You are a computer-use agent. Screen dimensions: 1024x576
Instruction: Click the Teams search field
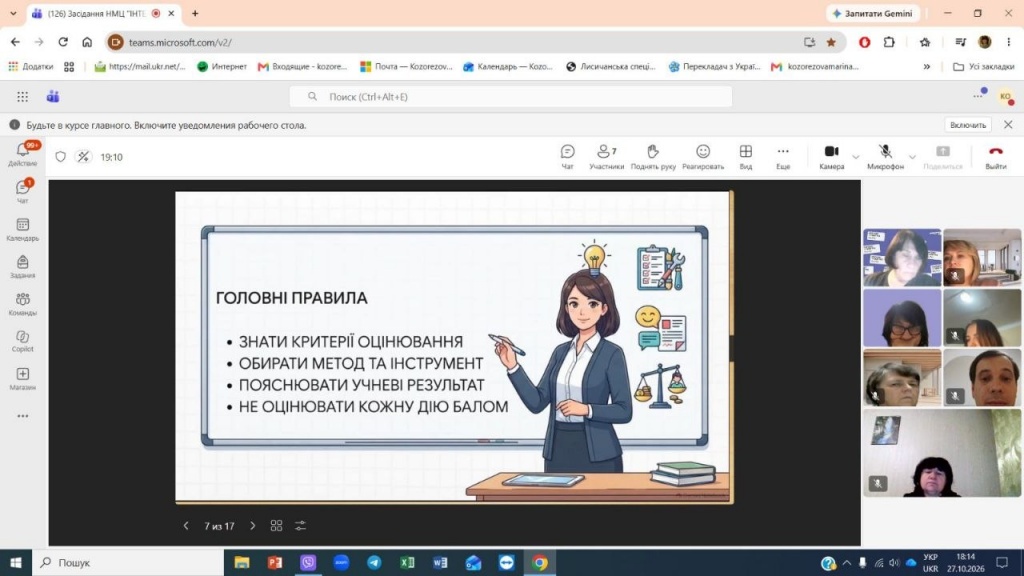(x=511, y=97)
